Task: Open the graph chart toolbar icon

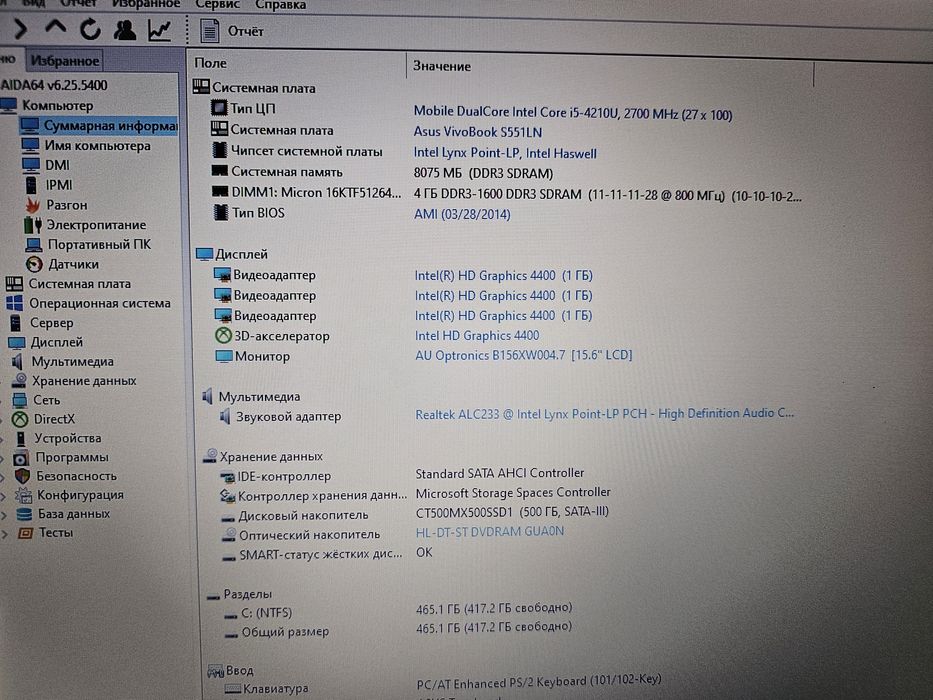Action: tap(159, 30)
